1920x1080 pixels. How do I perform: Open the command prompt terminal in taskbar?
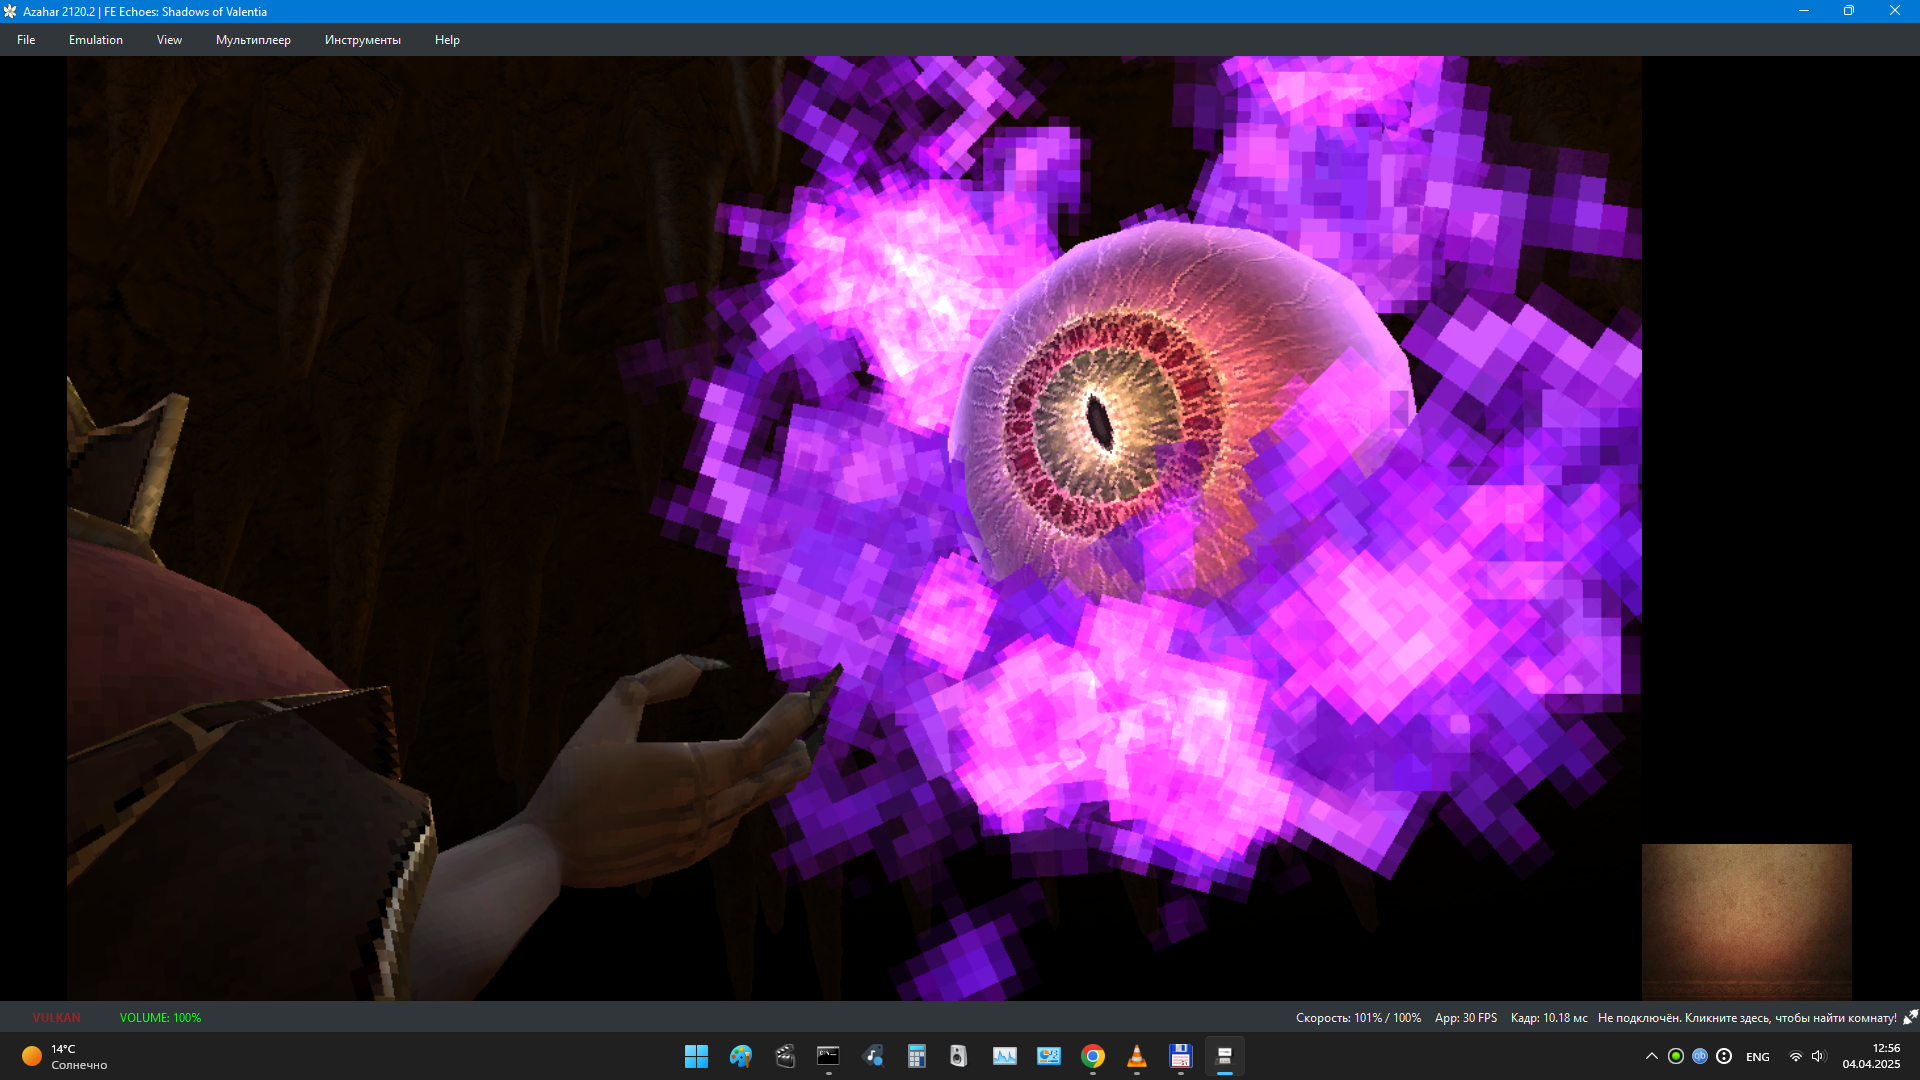828,1056
